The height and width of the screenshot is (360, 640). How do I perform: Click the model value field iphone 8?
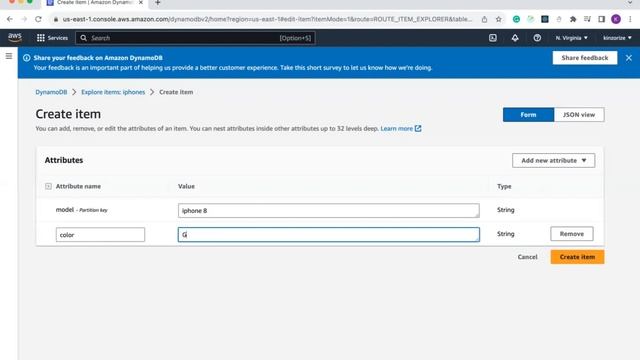(329, 211)
